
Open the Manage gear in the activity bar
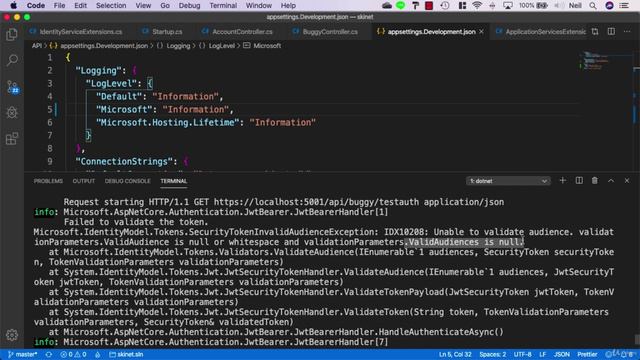tap(12, 335)
